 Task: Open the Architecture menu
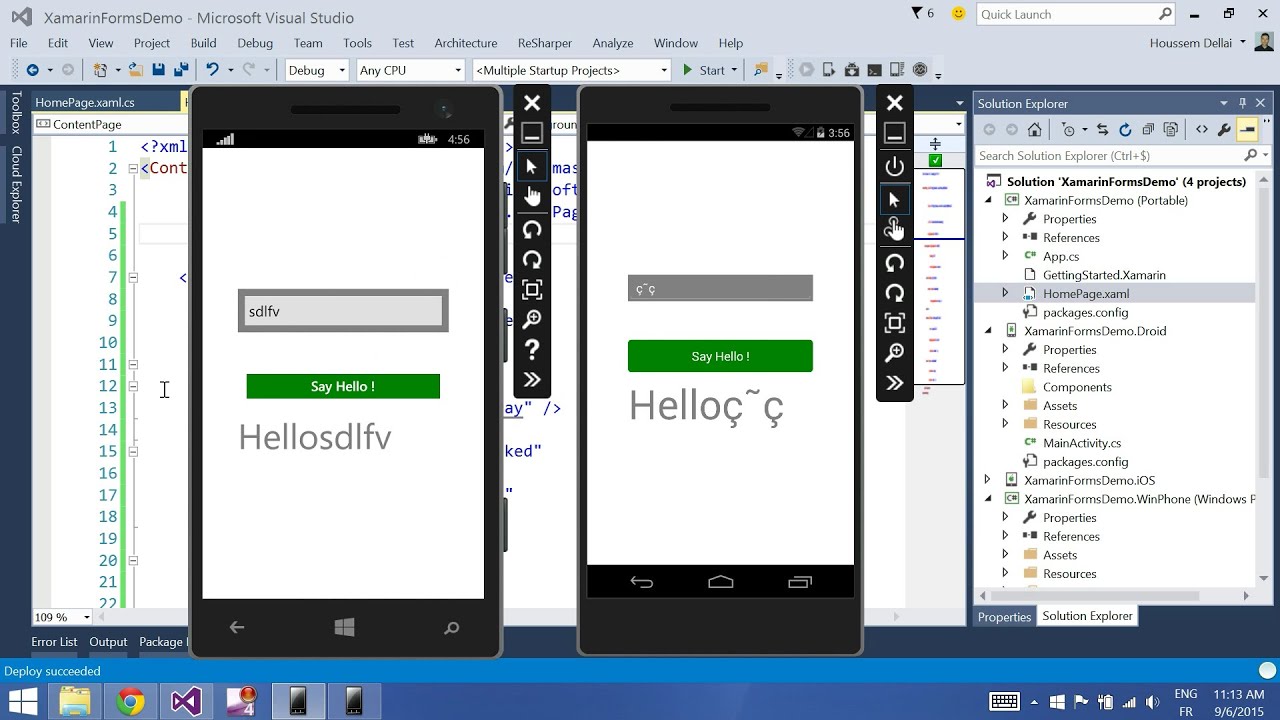point(466,43)
